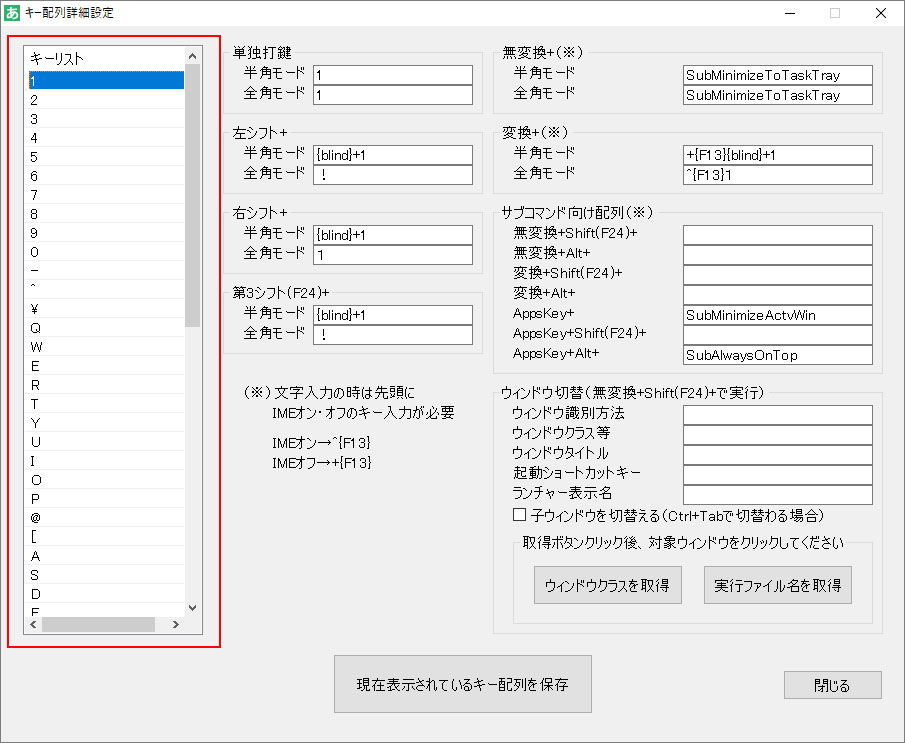Click the AppsKey+ field showing SubMinimizeActvWin

click(x=778, y=314)
